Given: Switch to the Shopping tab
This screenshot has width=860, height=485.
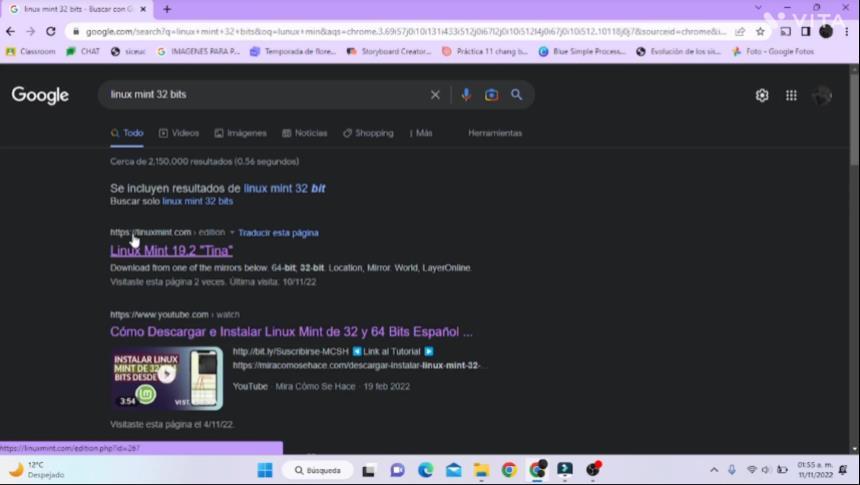Looking at the screenshot, I should pos(368,133).
